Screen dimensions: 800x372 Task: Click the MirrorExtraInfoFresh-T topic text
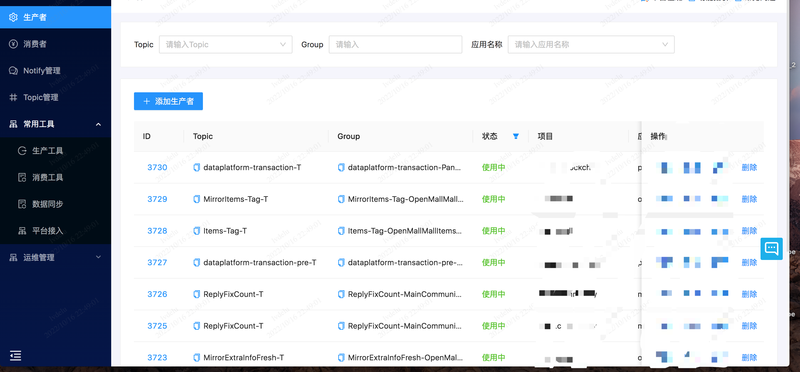tap(244, 358)
